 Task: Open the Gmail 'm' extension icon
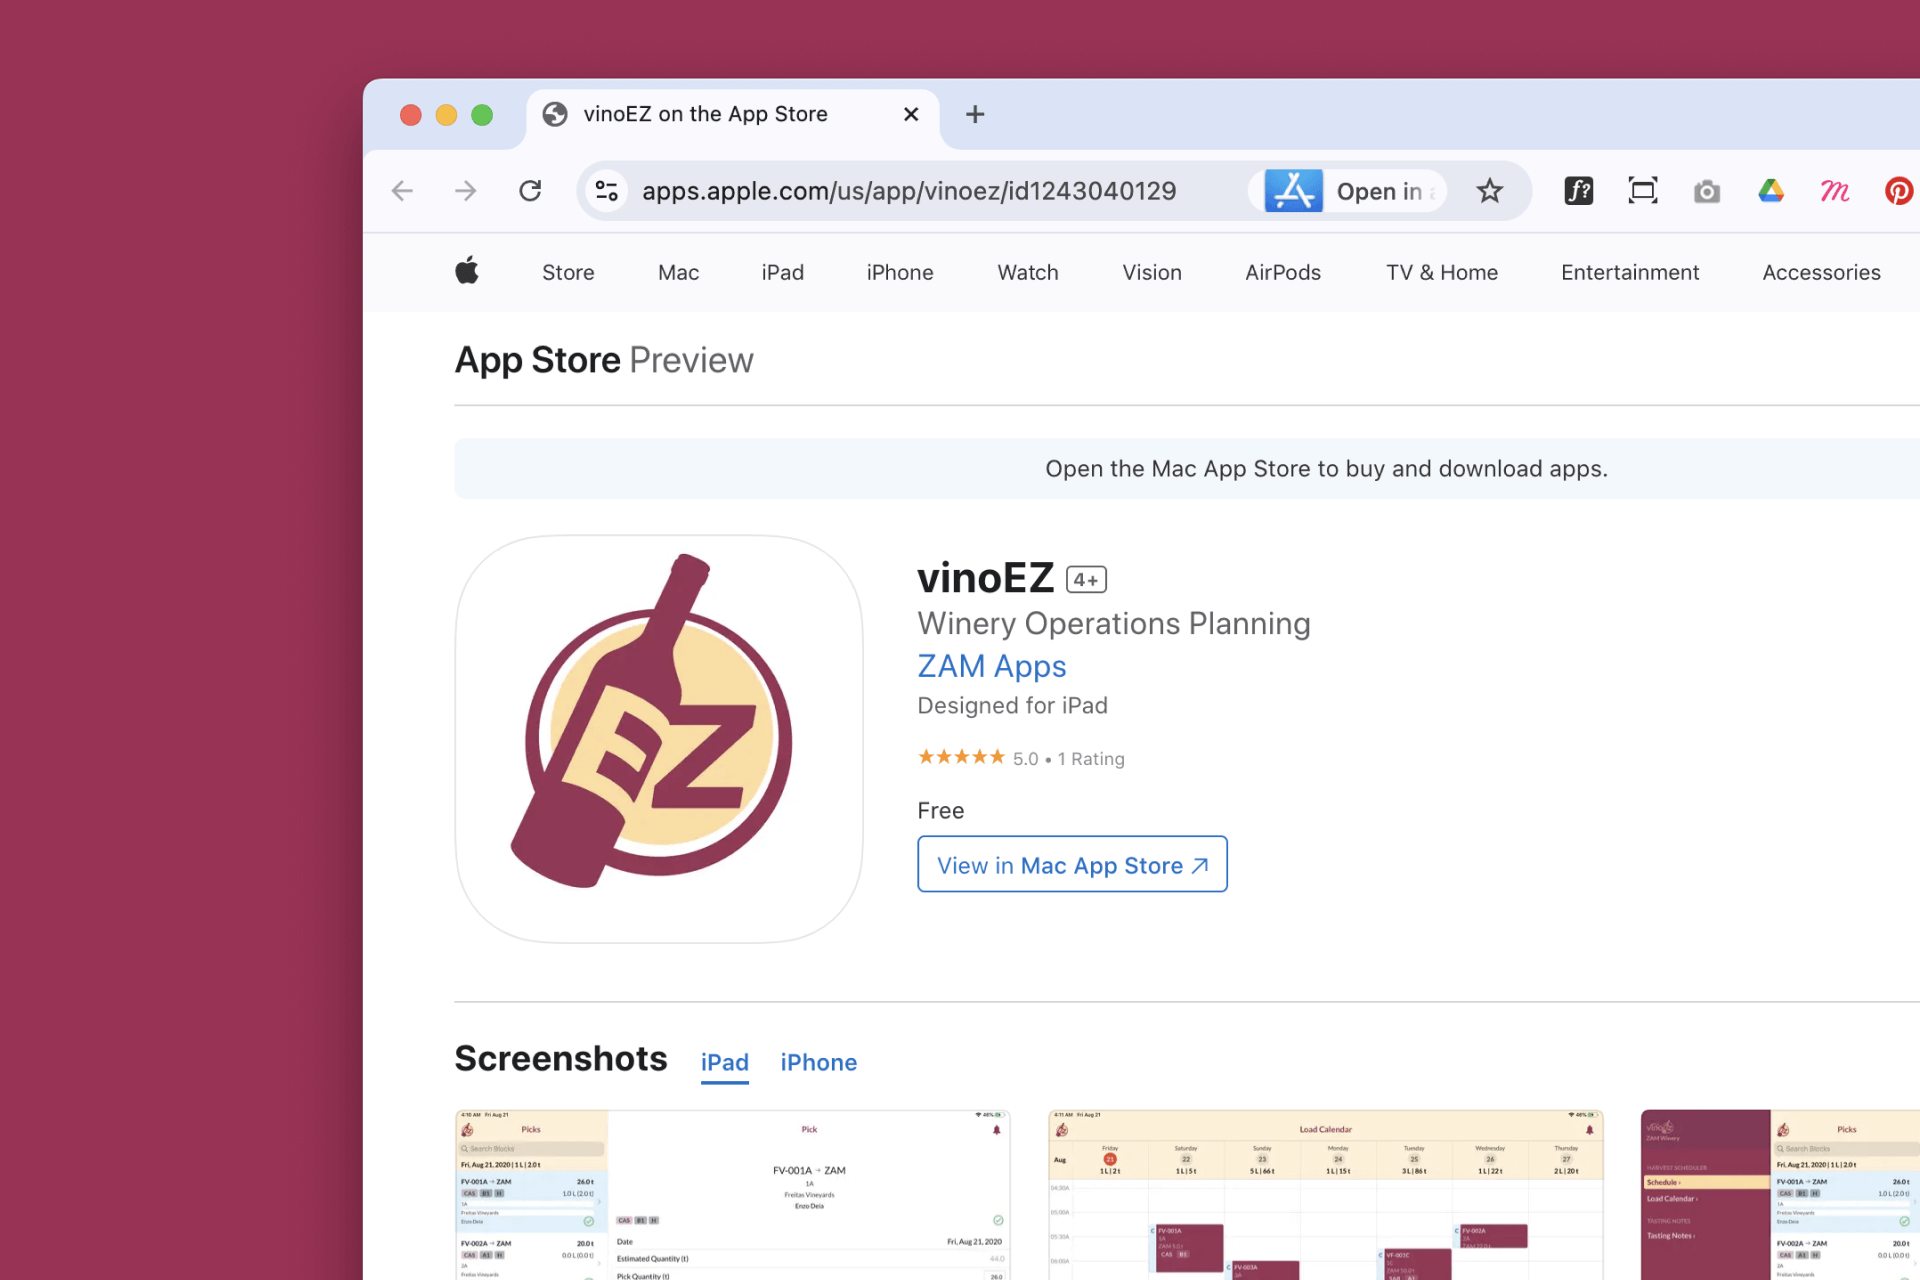[1835, 190]
